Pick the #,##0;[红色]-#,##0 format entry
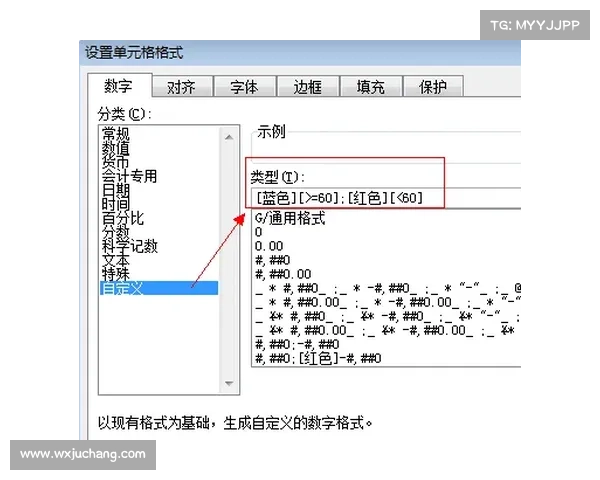600x480 pixels. [320, 357]
